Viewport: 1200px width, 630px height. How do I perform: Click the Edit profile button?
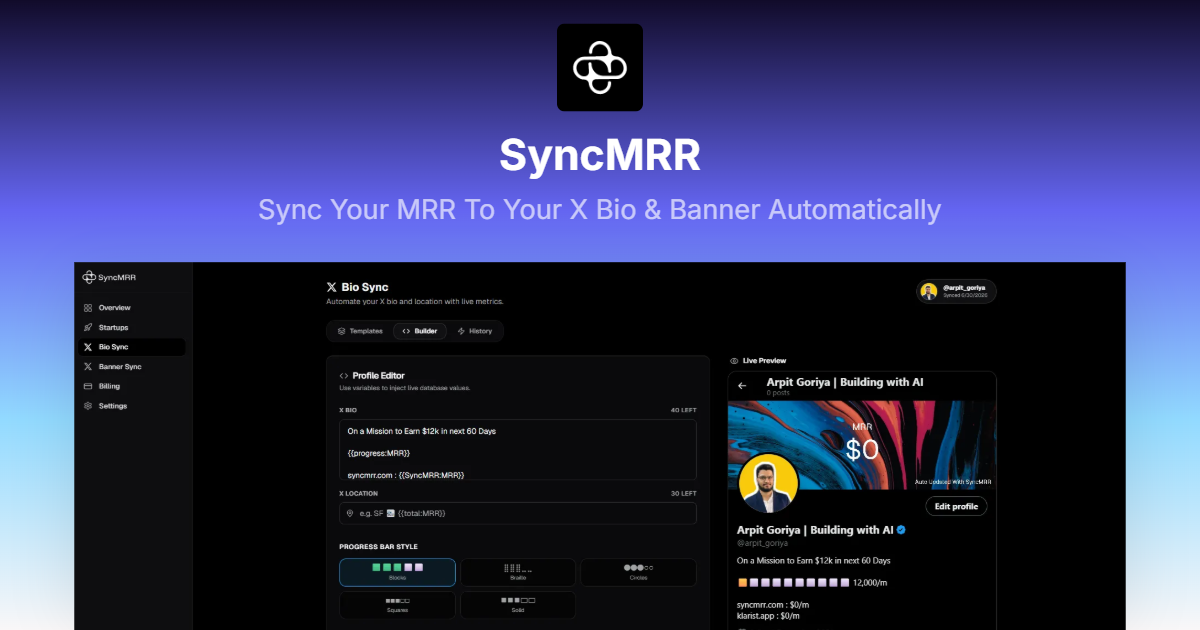click(956, 506)
